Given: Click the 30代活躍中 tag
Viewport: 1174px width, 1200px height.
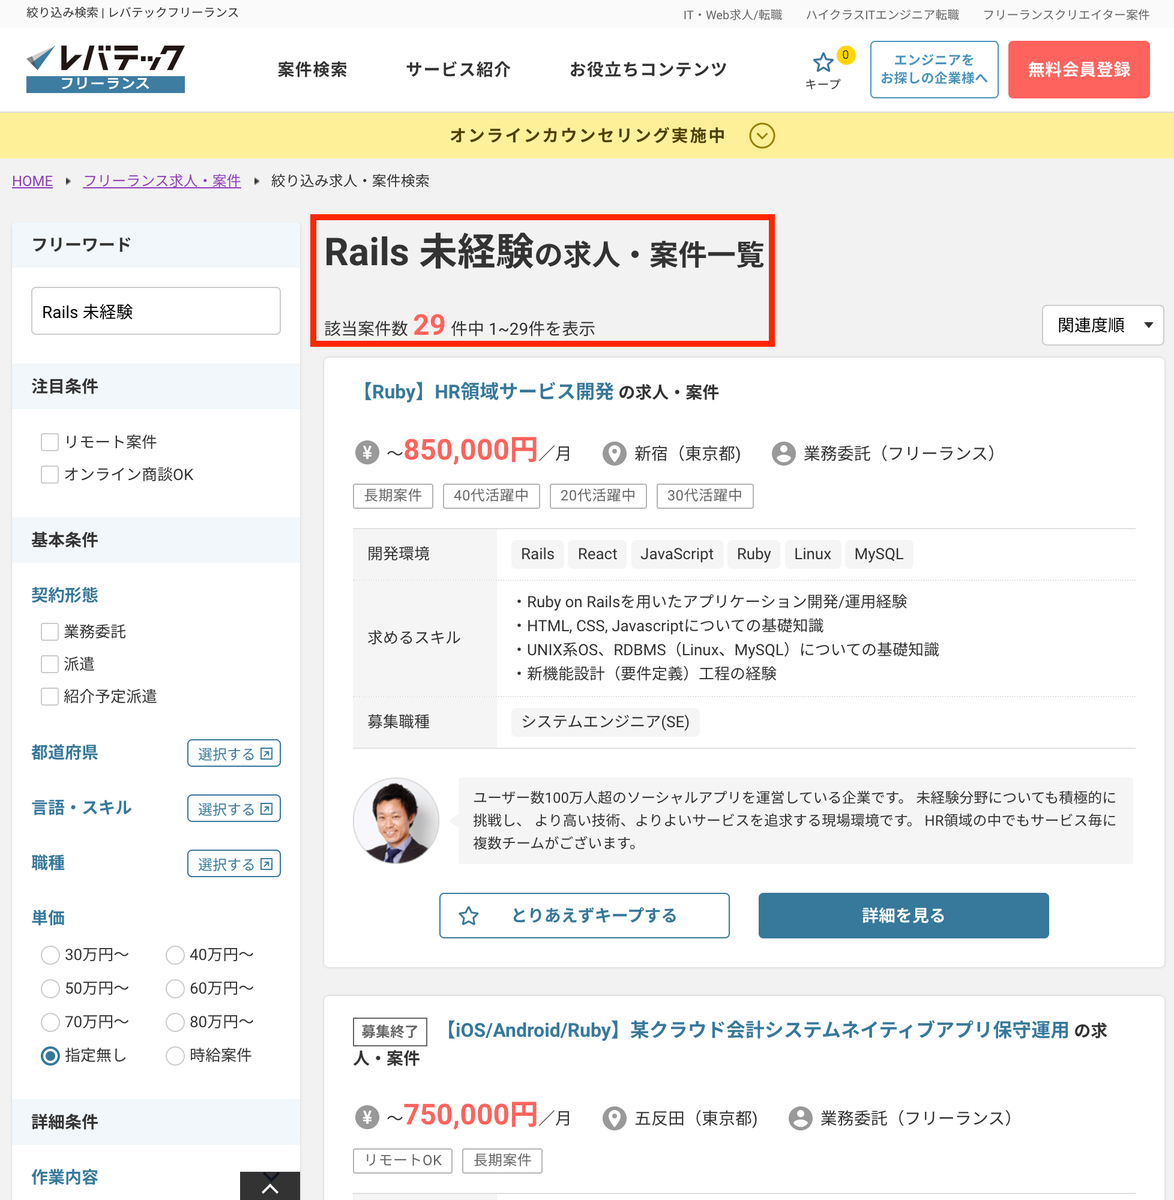Looking at the screenshot, I should point(705,496).
